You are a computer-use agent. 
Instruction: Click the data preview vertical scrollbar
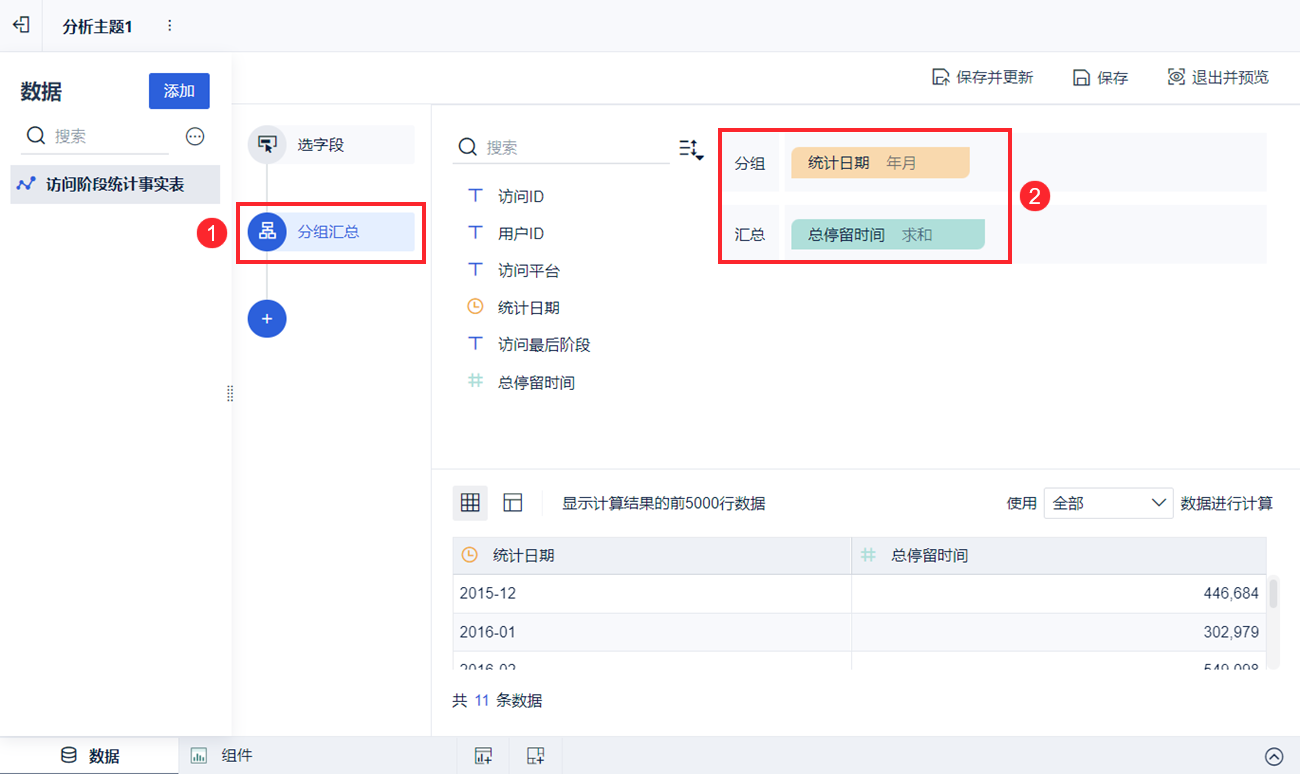[1273, 594]
